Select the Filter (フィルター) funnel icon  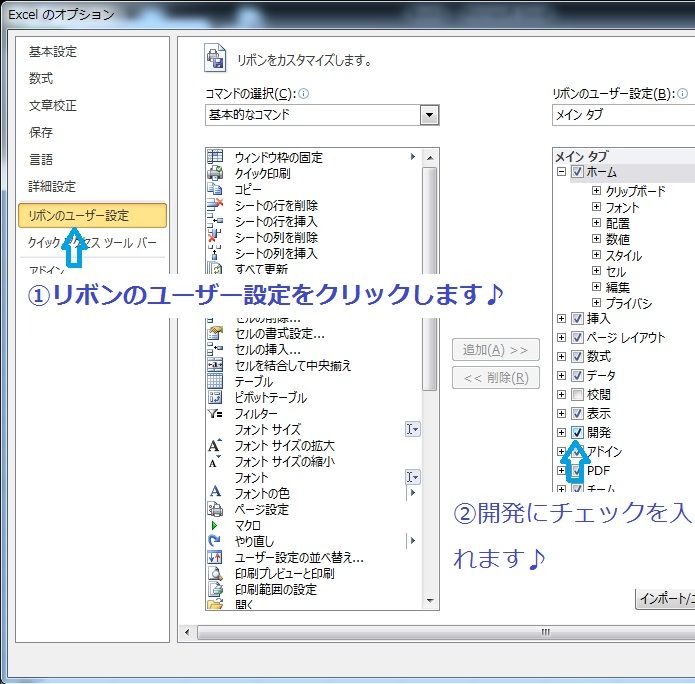pos(215,413)
